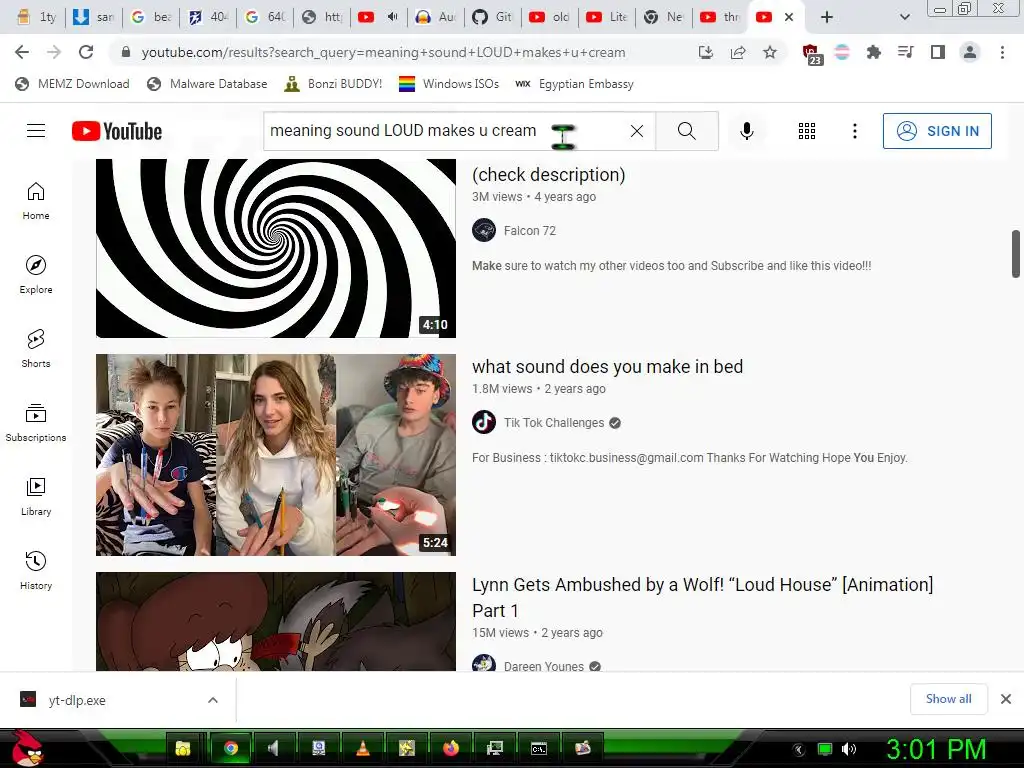The width and height of the screenshot is (1024, 768).
Task: Switch to the YouTube 'old' tab
Action: tap(549, 17)
